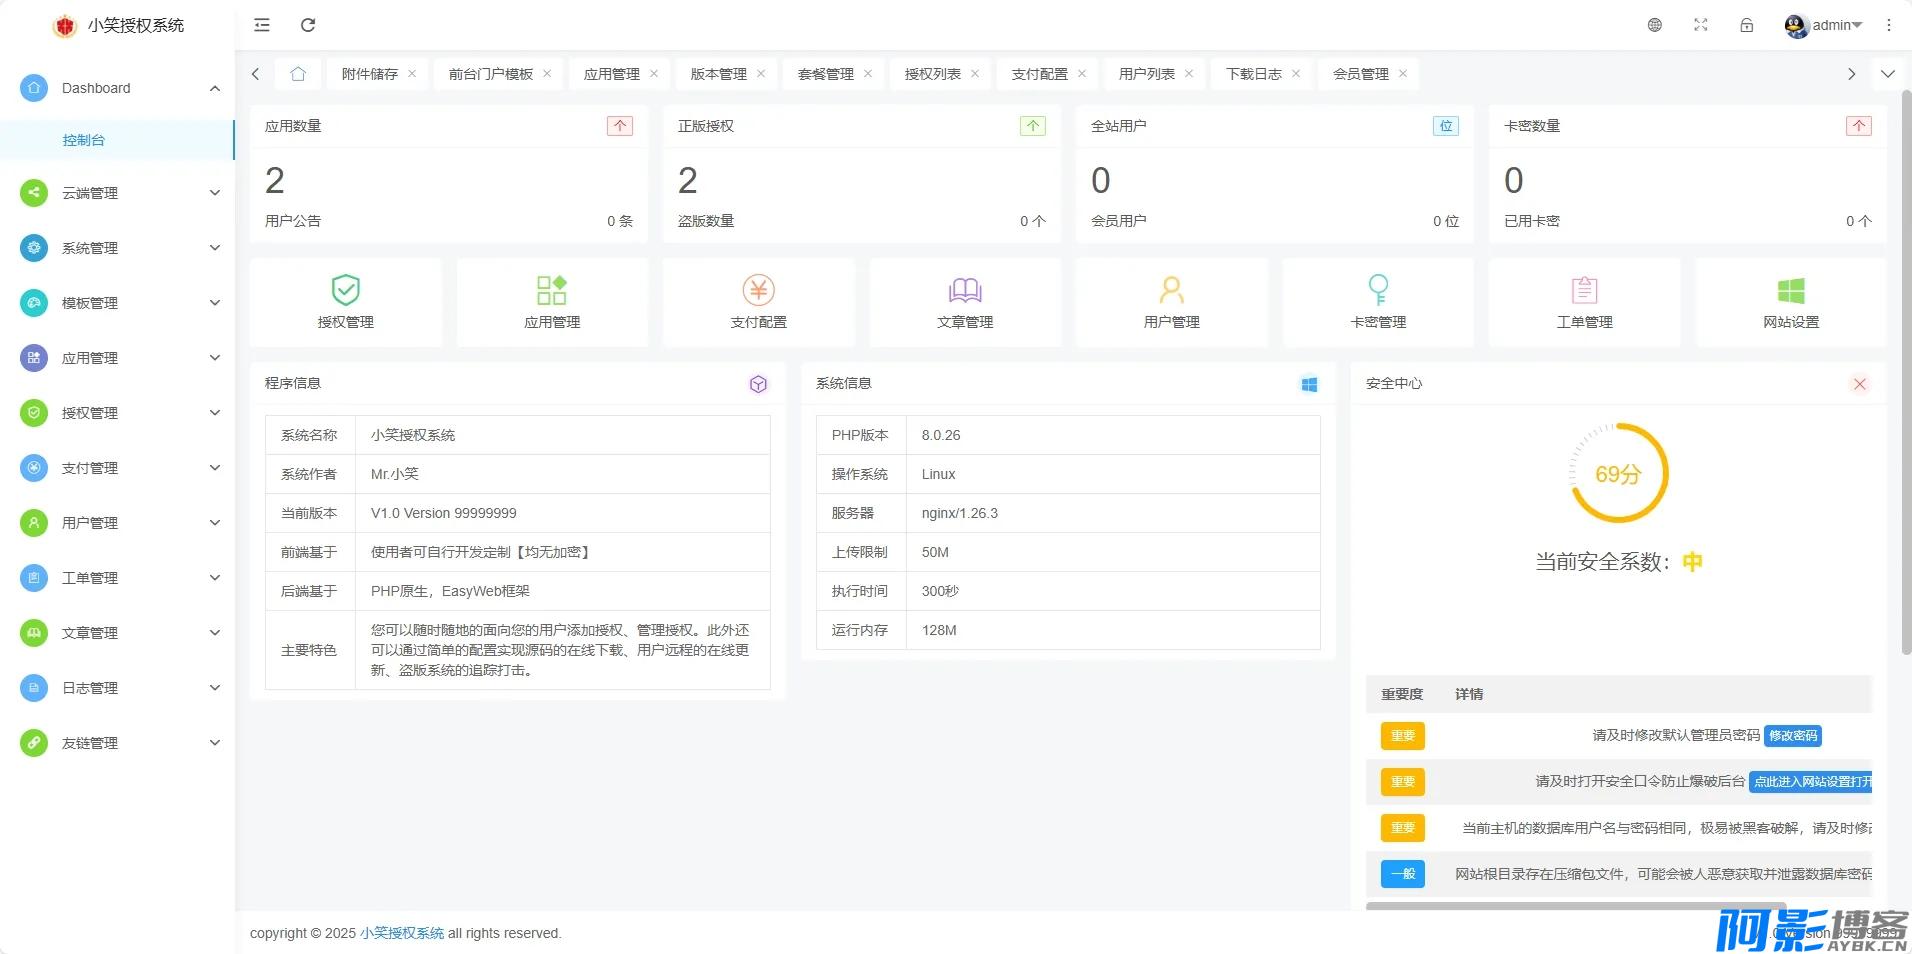Open the admin user dropdown

[1824, 25]
